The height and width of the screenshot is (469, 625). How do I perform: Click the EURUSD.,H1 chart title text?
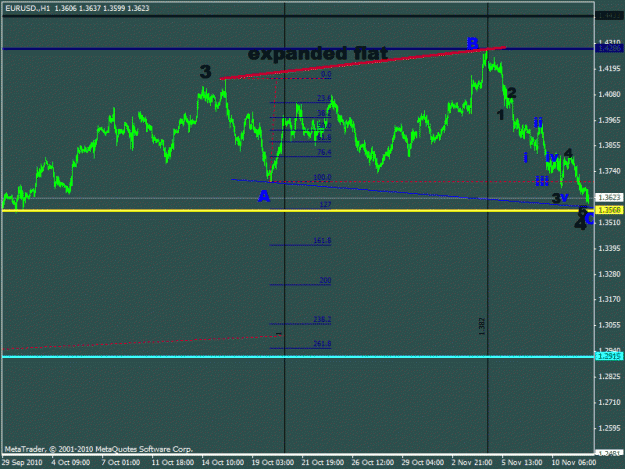pyautogui.click(x=77, y=8)
